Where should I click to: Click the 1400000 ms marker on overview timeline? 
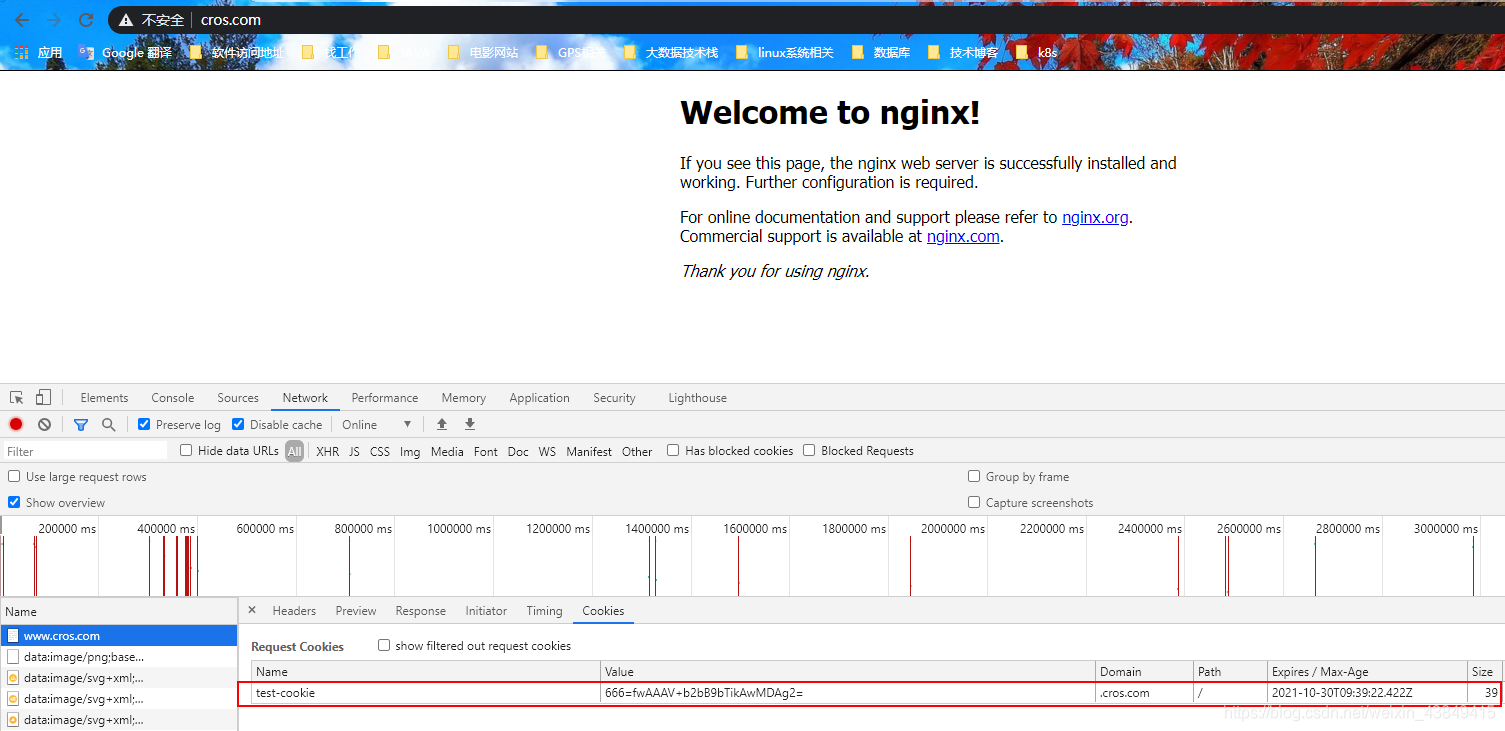click(657, 528)
